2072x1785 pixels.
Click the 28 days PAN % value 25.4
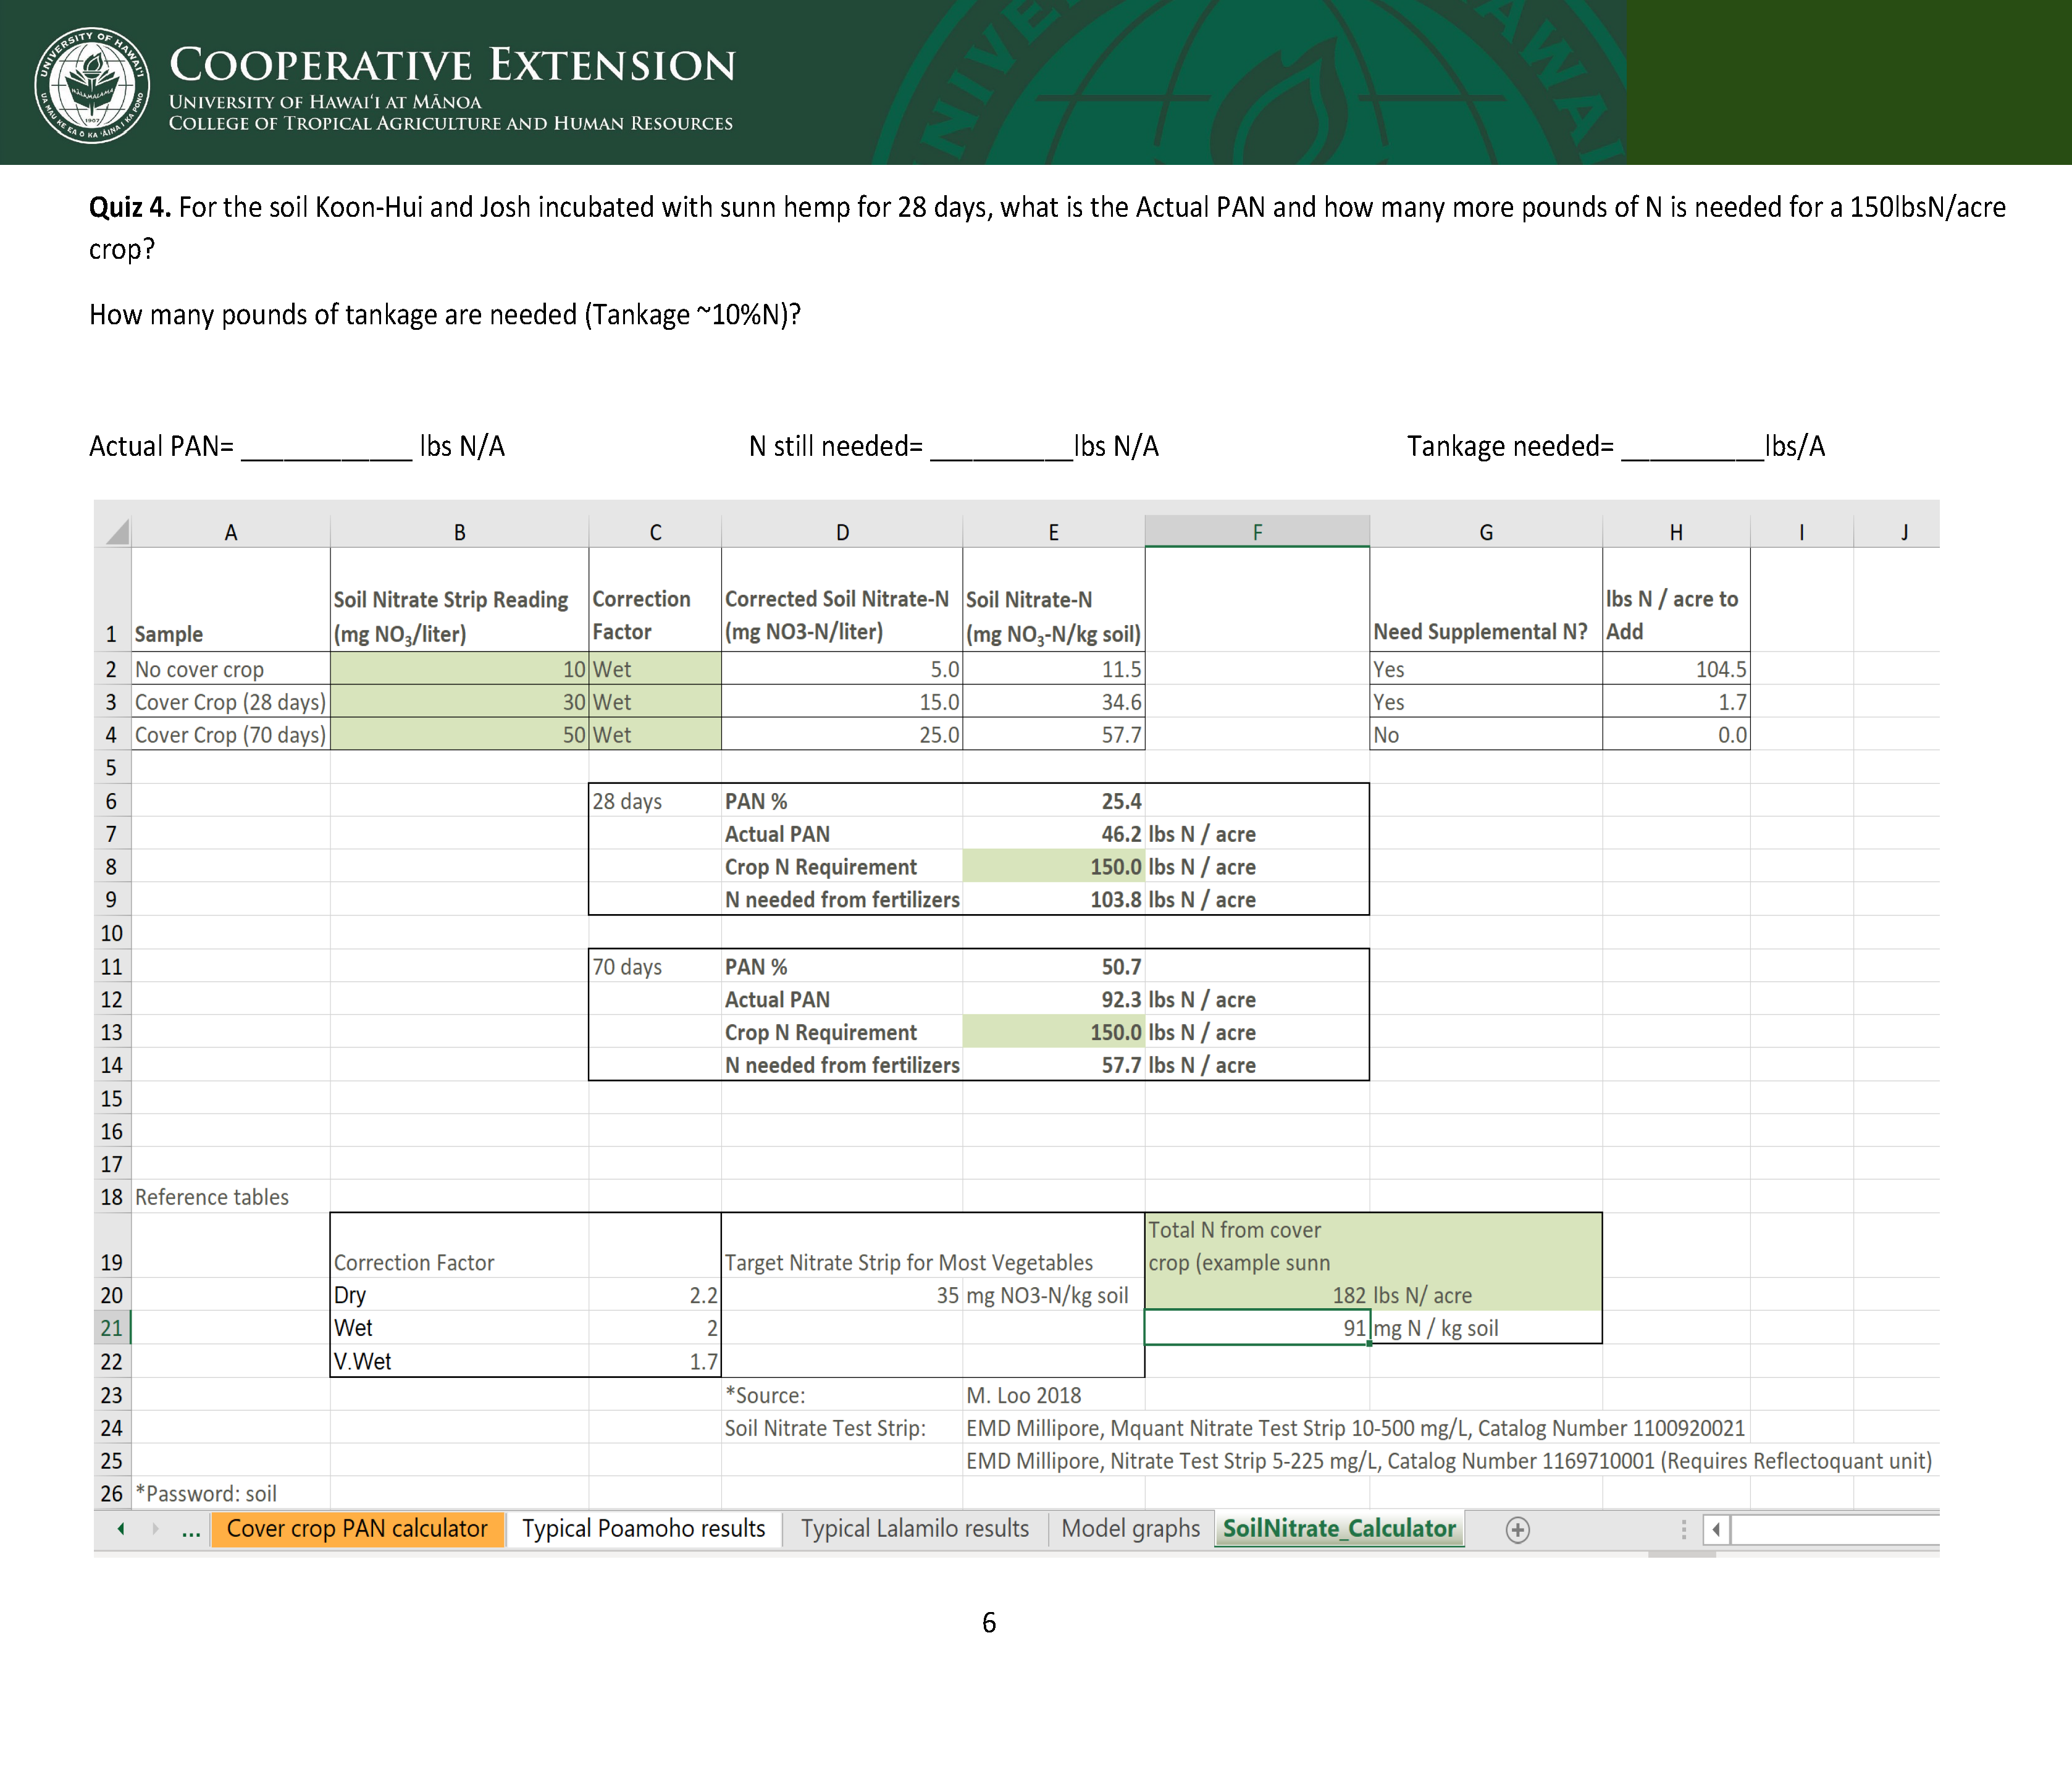(x=1053, y=801)
